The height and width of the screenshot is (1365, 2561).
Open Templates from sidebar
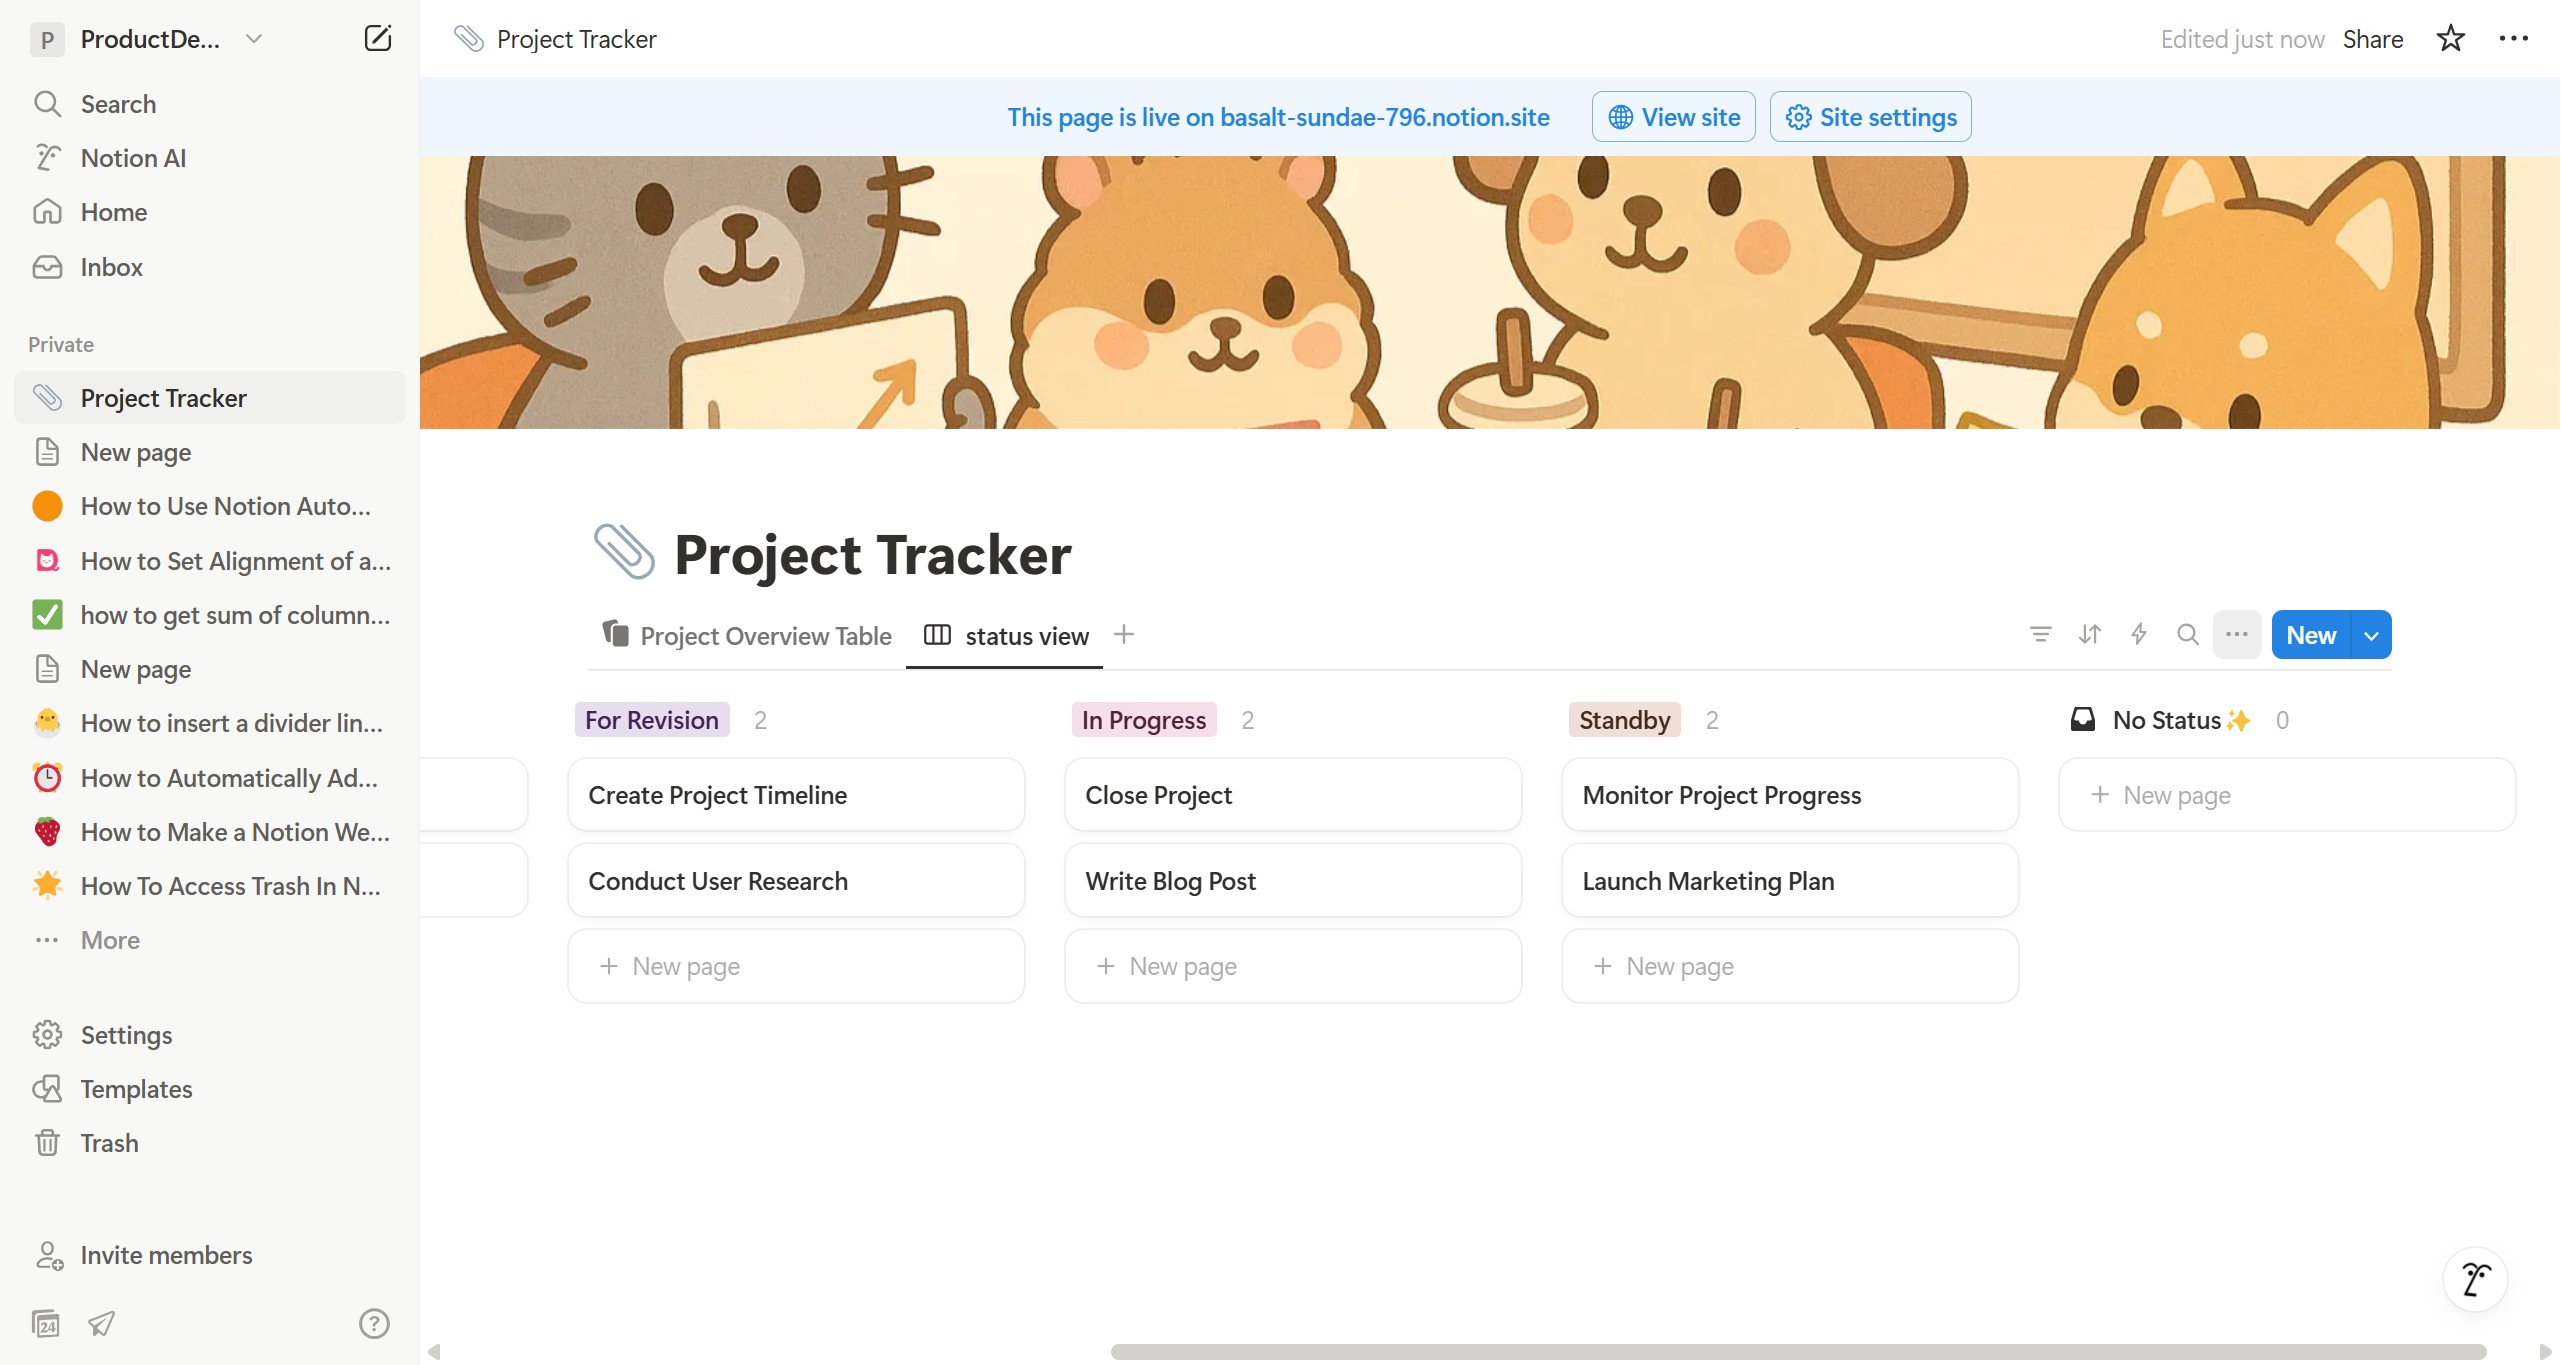pyautogui.click(x=210, y=1089)
